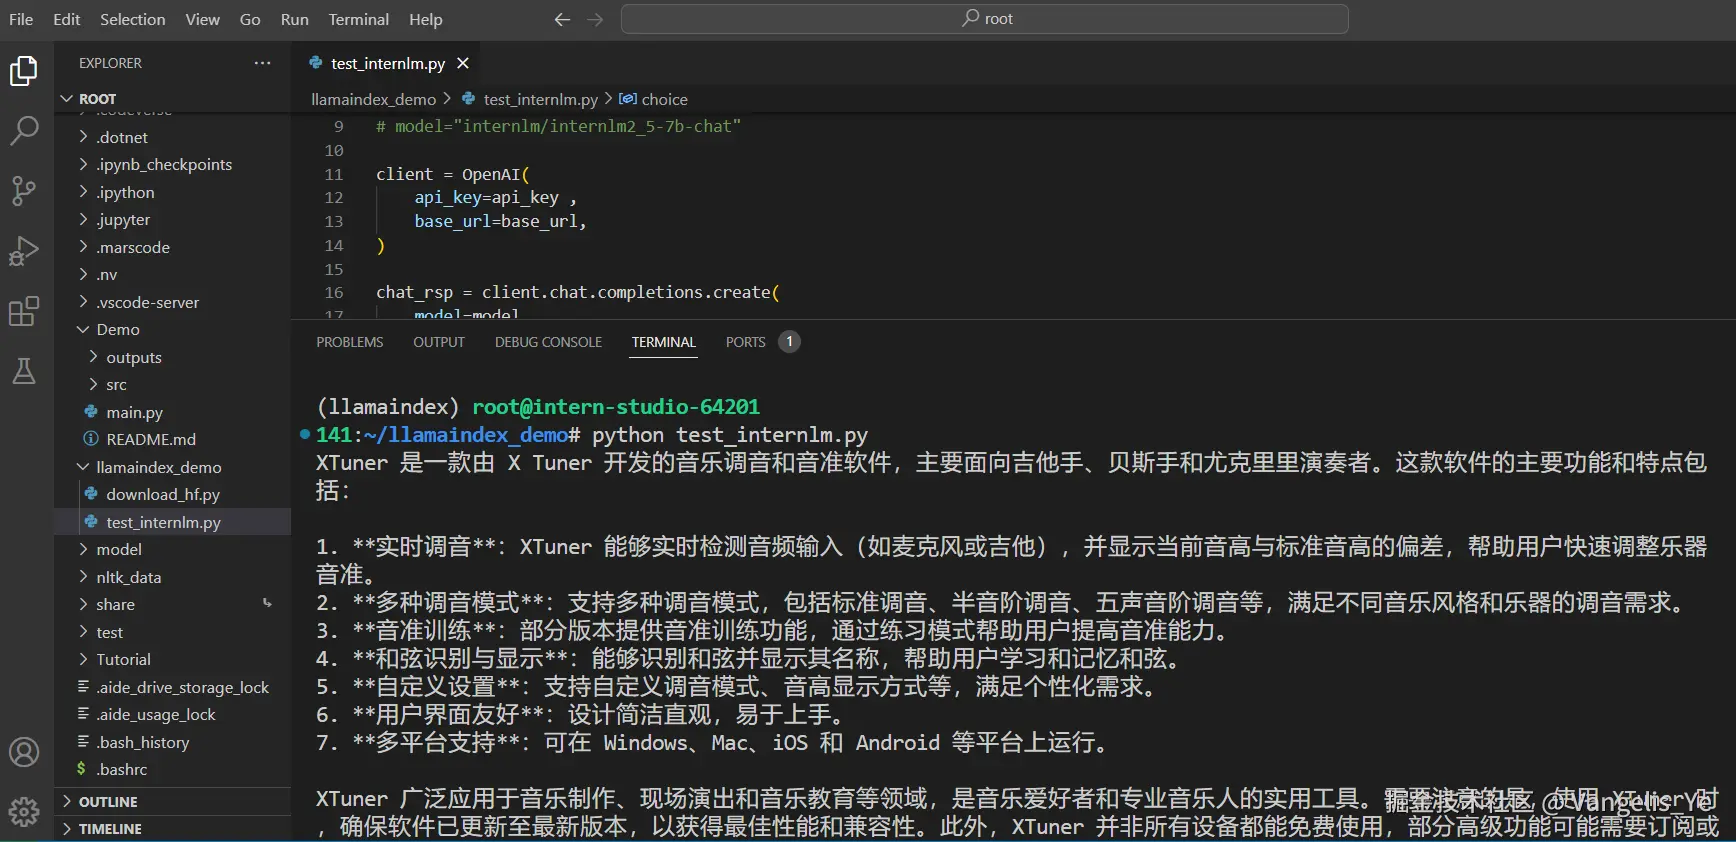Click the main.py Python file icon
Viewport: 1736px width, 842px height.
[91, 412]
